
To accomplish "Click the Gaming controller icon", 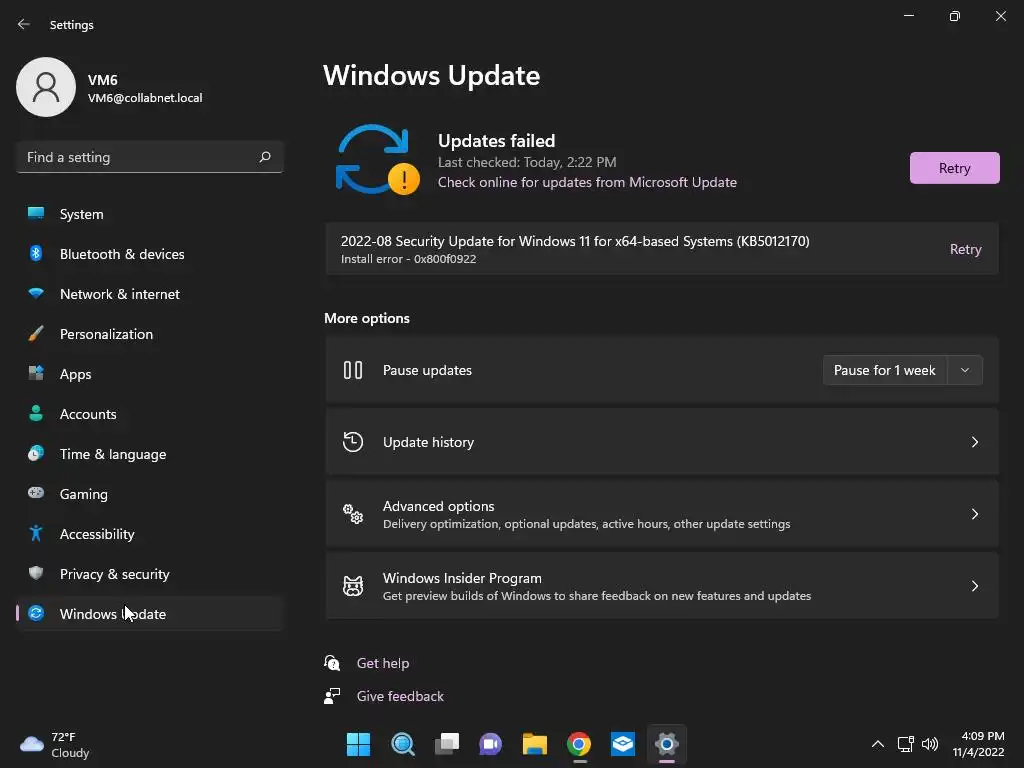I will coord(36,492).
